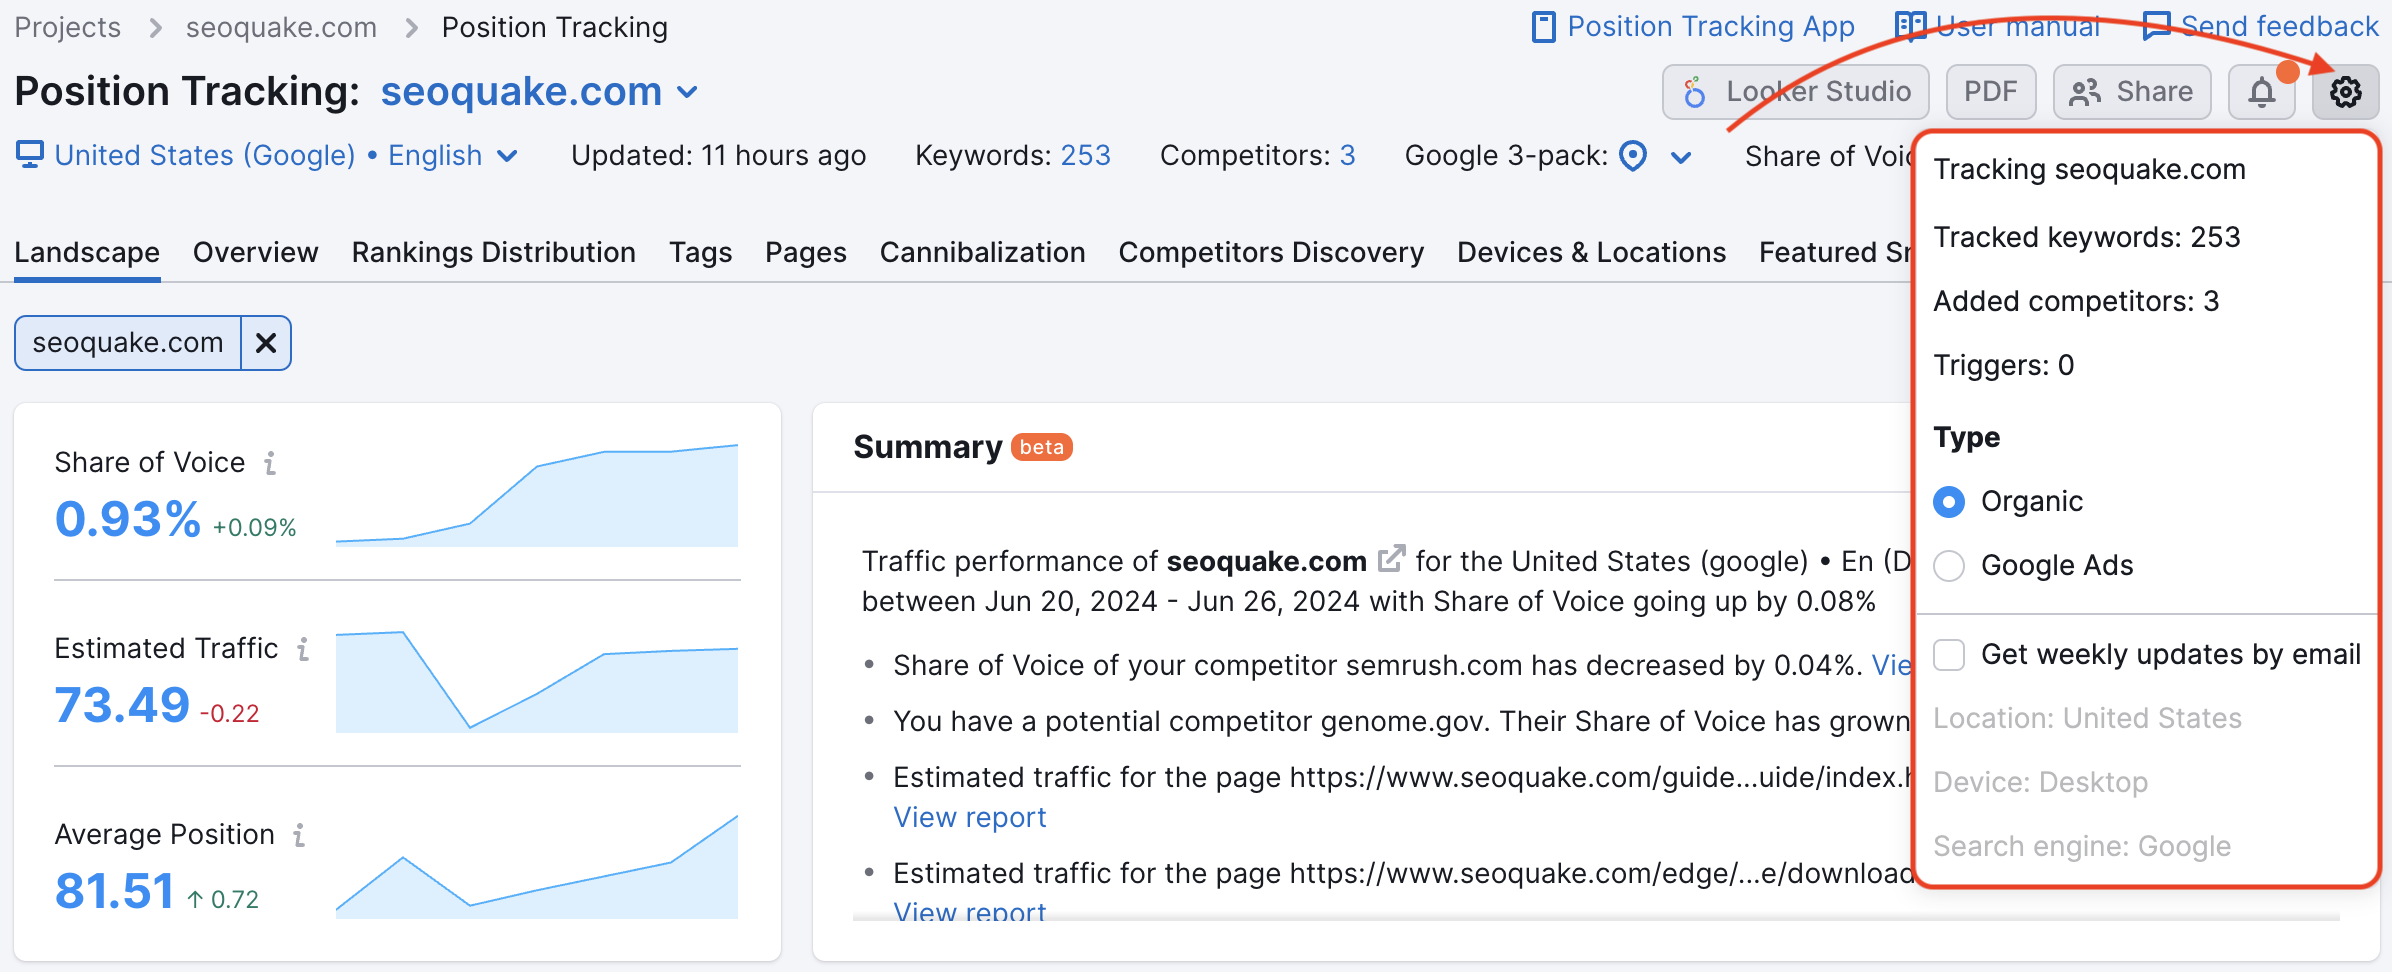Image resolution: width=2392 pixels, height=972 pixels.
Task: Click the desktop device icon beside United States
Action: pyautogui.click(x=30, y=155)
